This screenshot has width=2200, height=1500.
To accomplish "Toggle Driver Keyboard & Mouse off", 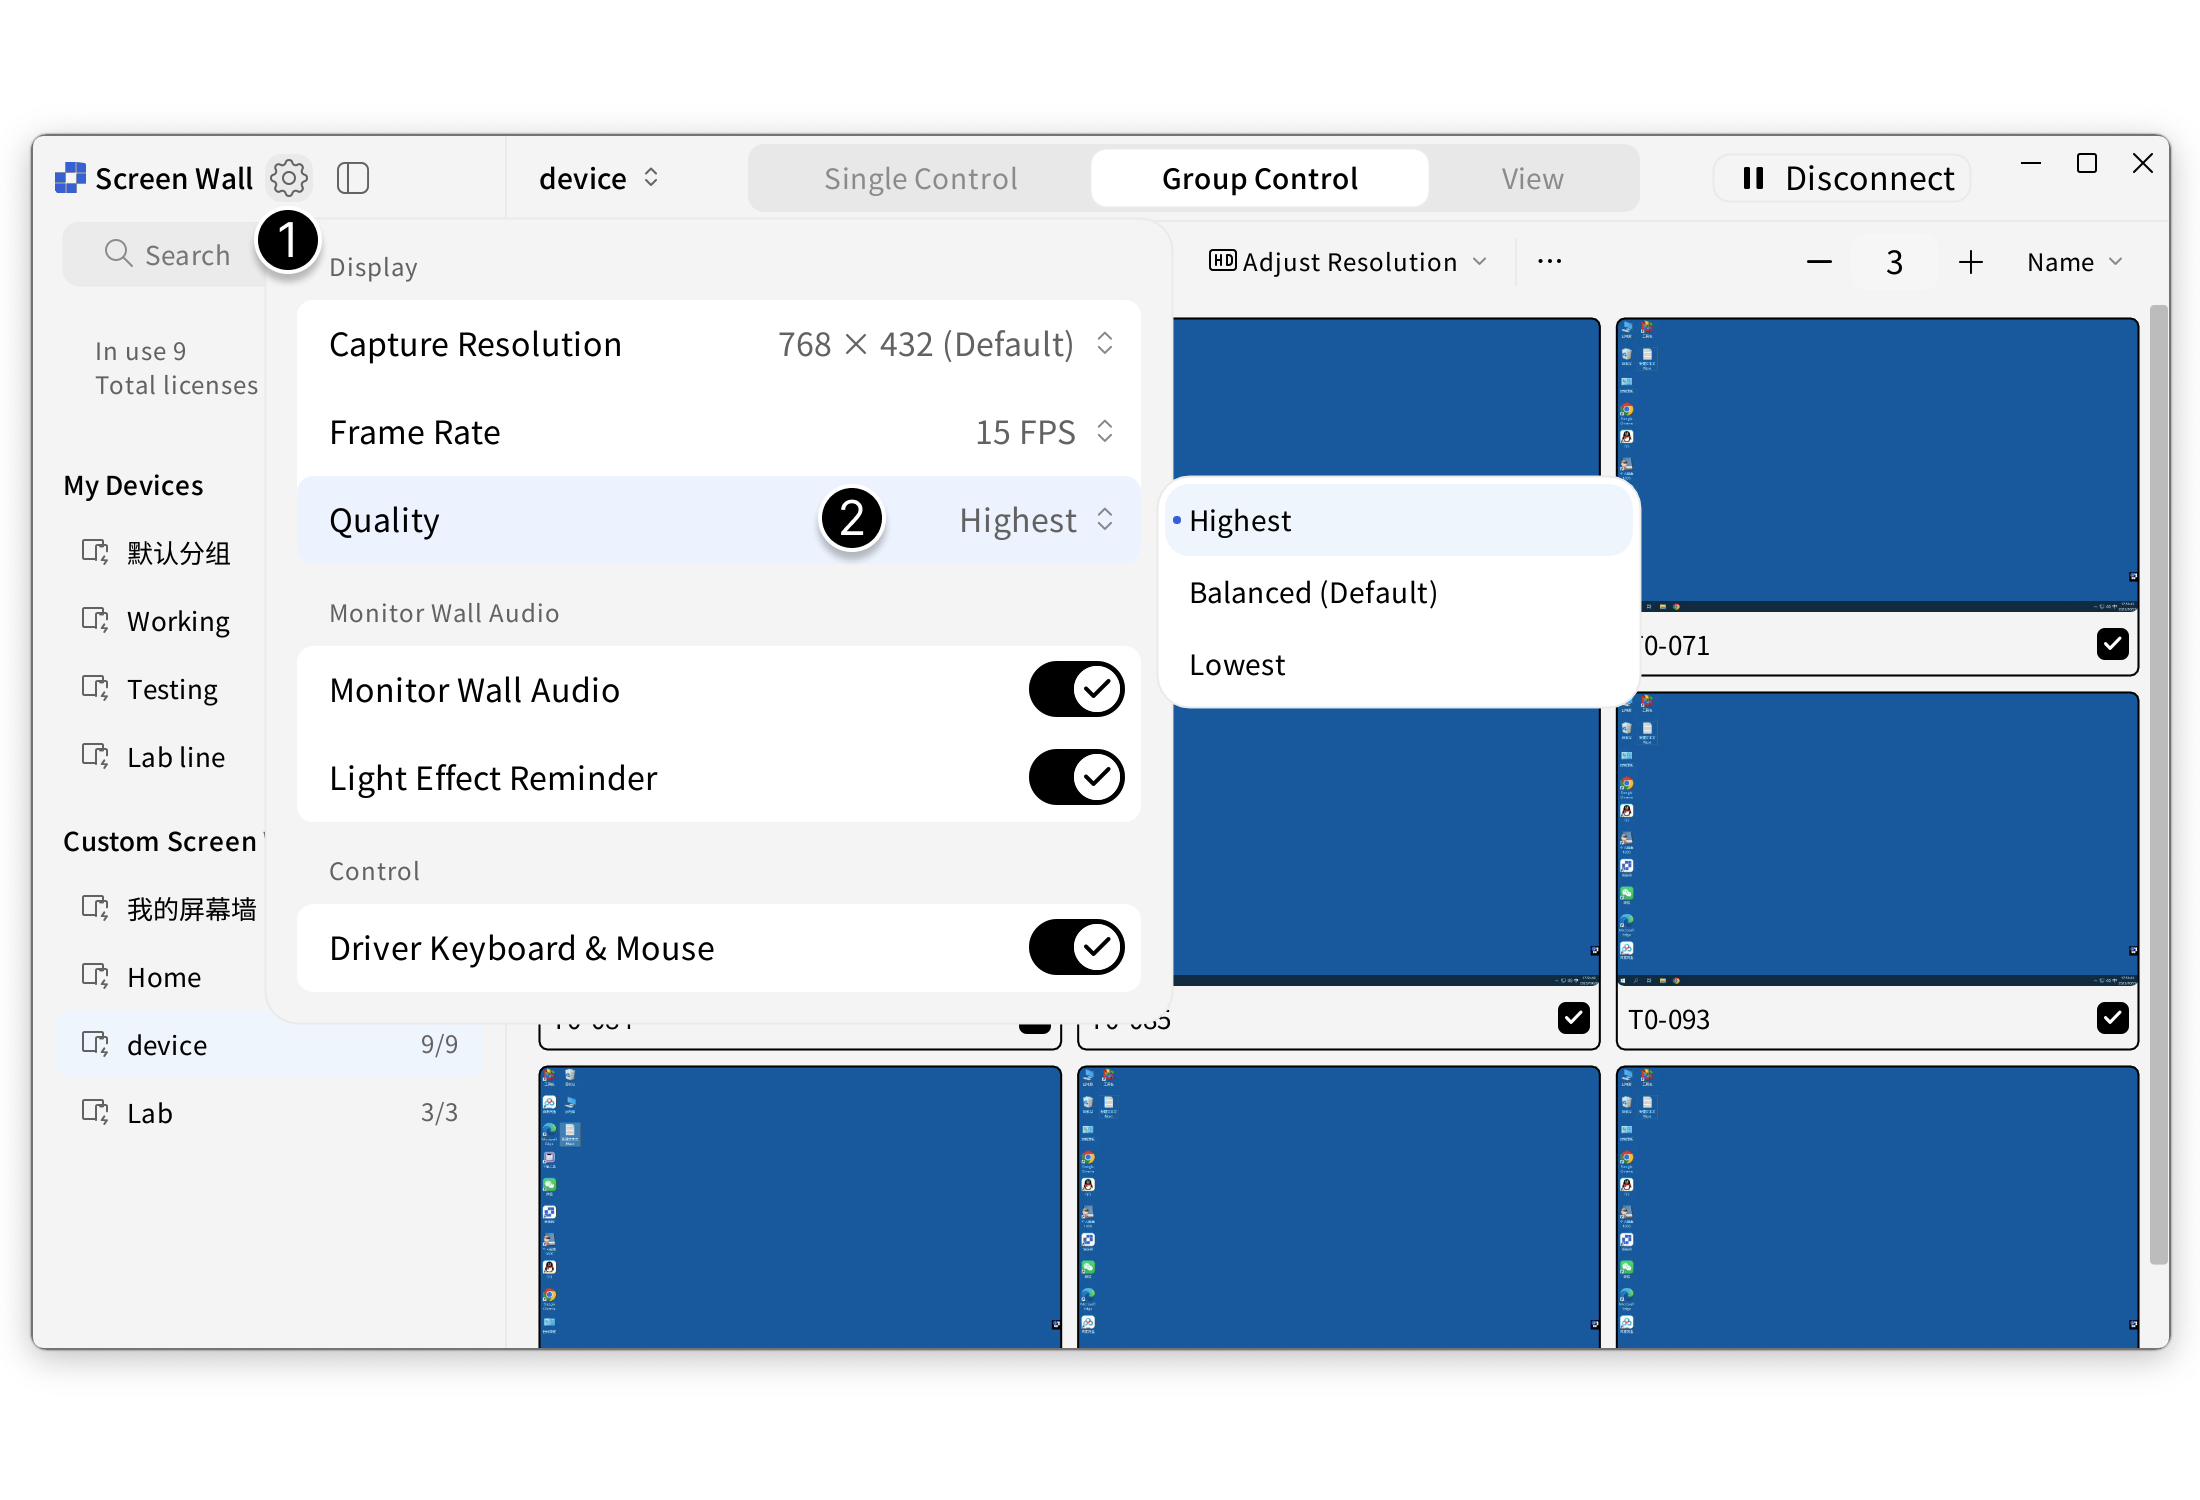I will [x=1076, y=947].
